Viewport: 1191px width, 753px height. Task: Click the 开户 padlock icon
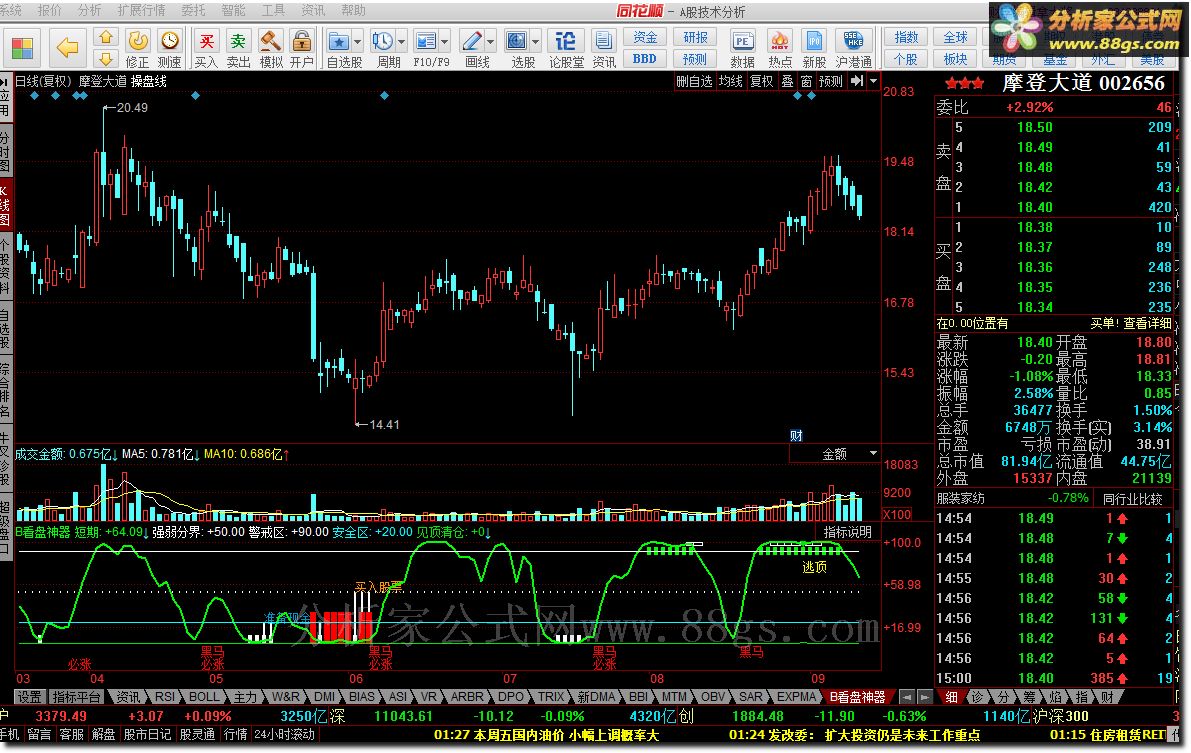tap(302, 40)
